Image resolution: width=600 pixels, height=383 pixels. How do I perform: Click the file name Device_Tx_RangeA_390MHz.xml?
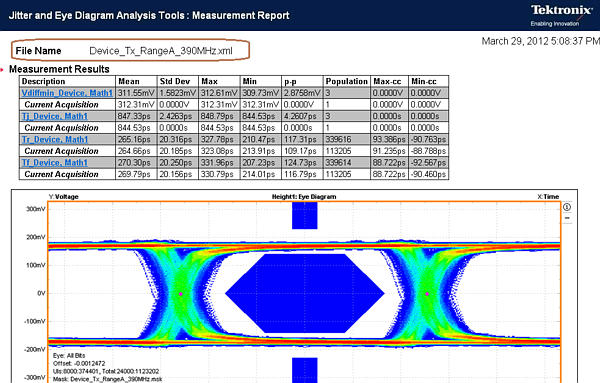pos(161,51)
